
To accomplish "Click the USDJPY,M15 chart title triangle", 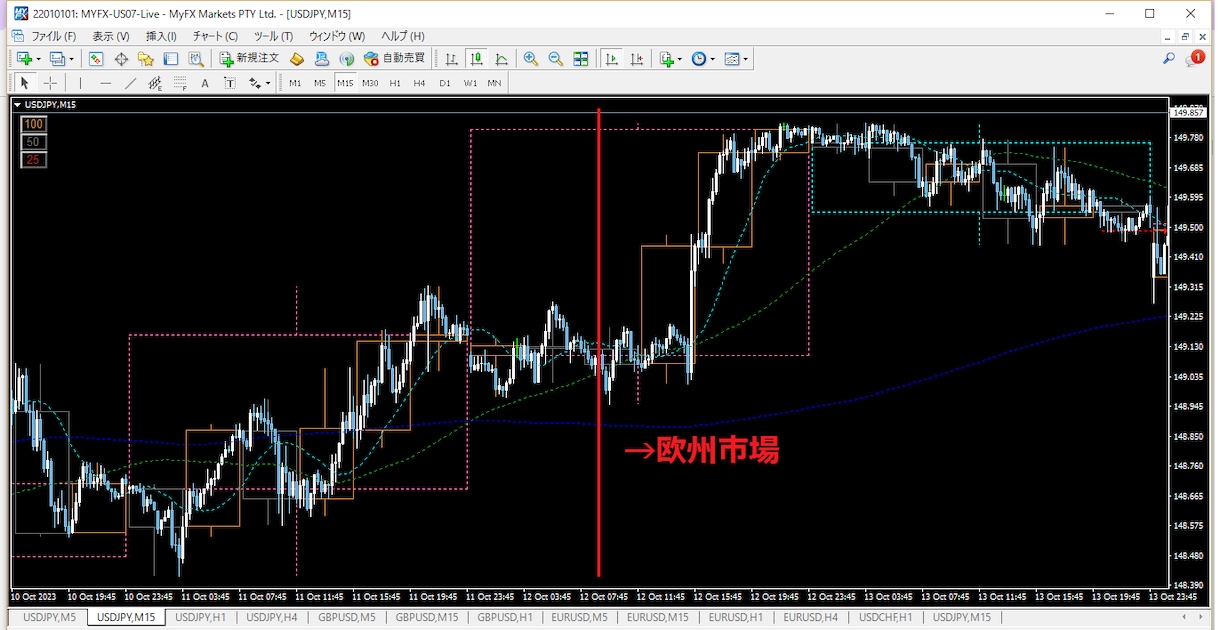I will point(17,105).
